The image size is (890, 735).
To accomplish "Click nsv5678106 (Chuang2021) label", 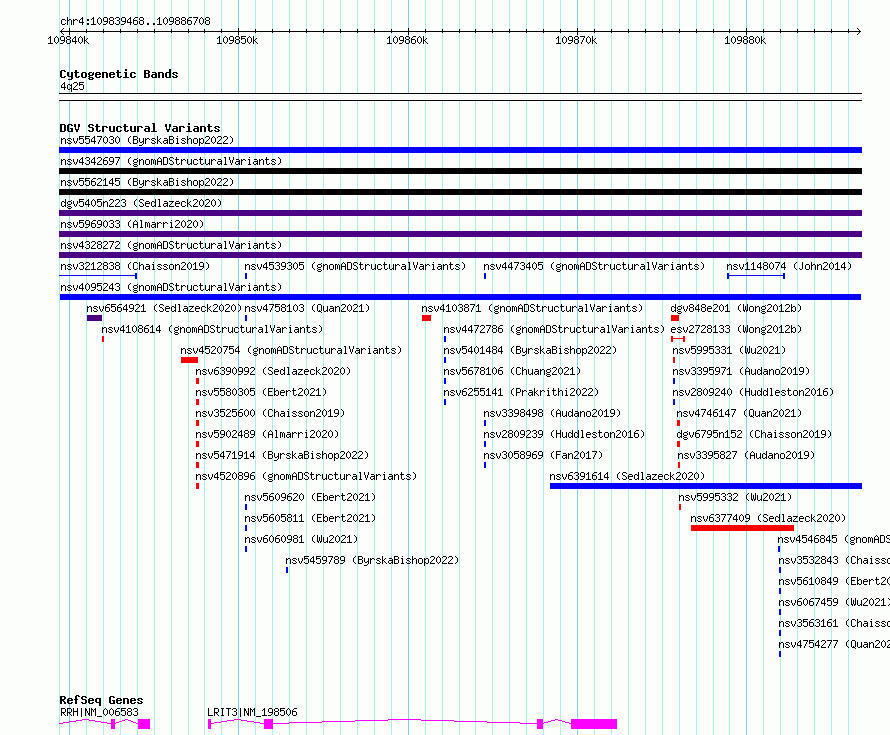I will point(512,371).
